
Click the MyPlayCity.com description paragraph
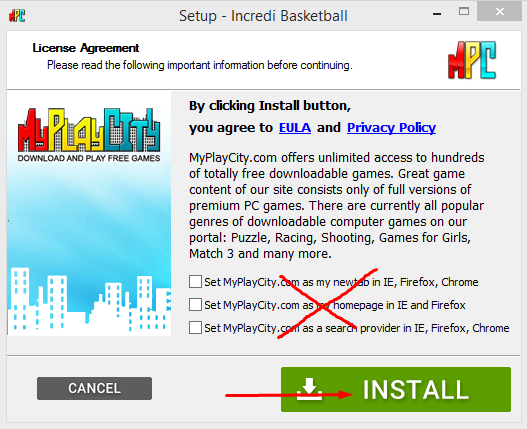point(336,205)
